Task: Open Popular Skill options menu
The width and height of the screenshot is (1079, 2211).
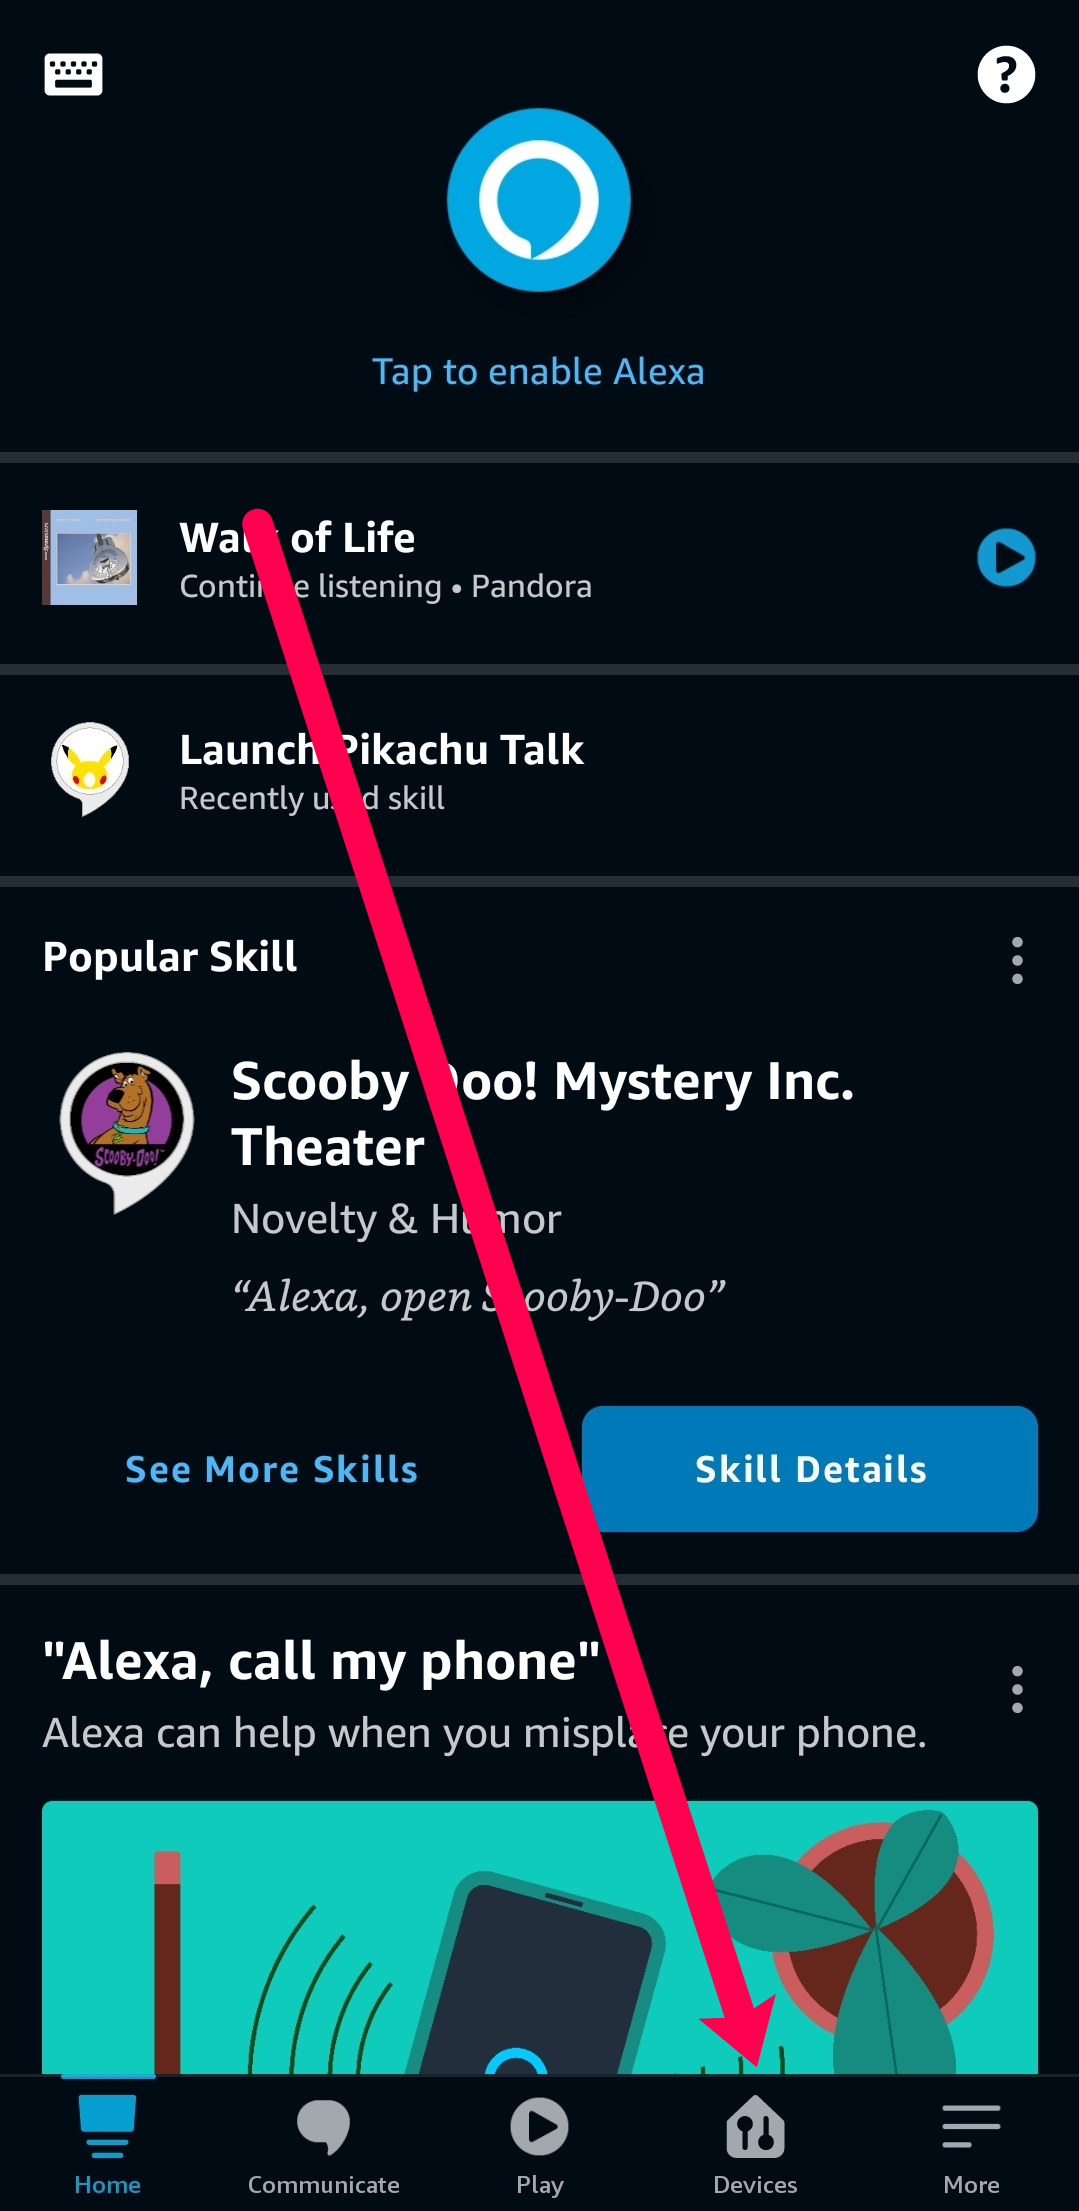Action: point(1017,960)
